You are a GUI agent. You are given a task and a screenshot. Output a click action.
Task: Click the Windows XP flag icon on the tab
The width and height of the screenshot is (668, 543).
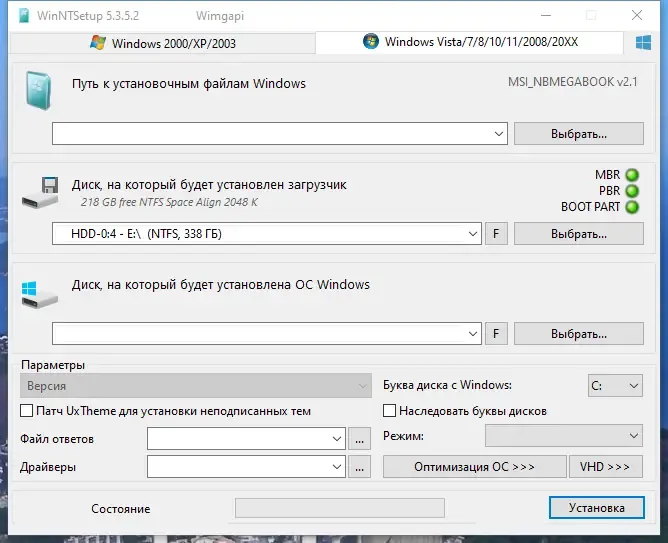[98, 43]
